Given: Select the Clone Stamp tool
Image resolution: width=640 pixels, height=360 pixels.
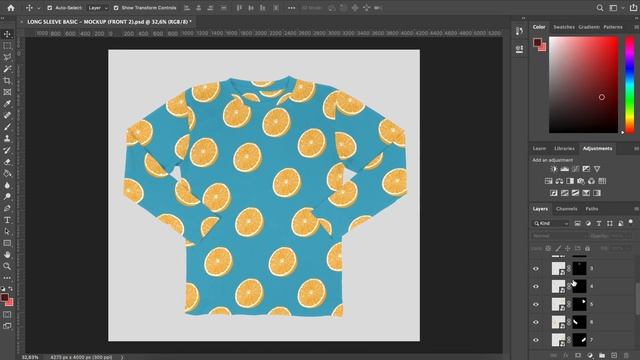Looking at the screenshot, I should [x=7, y=138].
